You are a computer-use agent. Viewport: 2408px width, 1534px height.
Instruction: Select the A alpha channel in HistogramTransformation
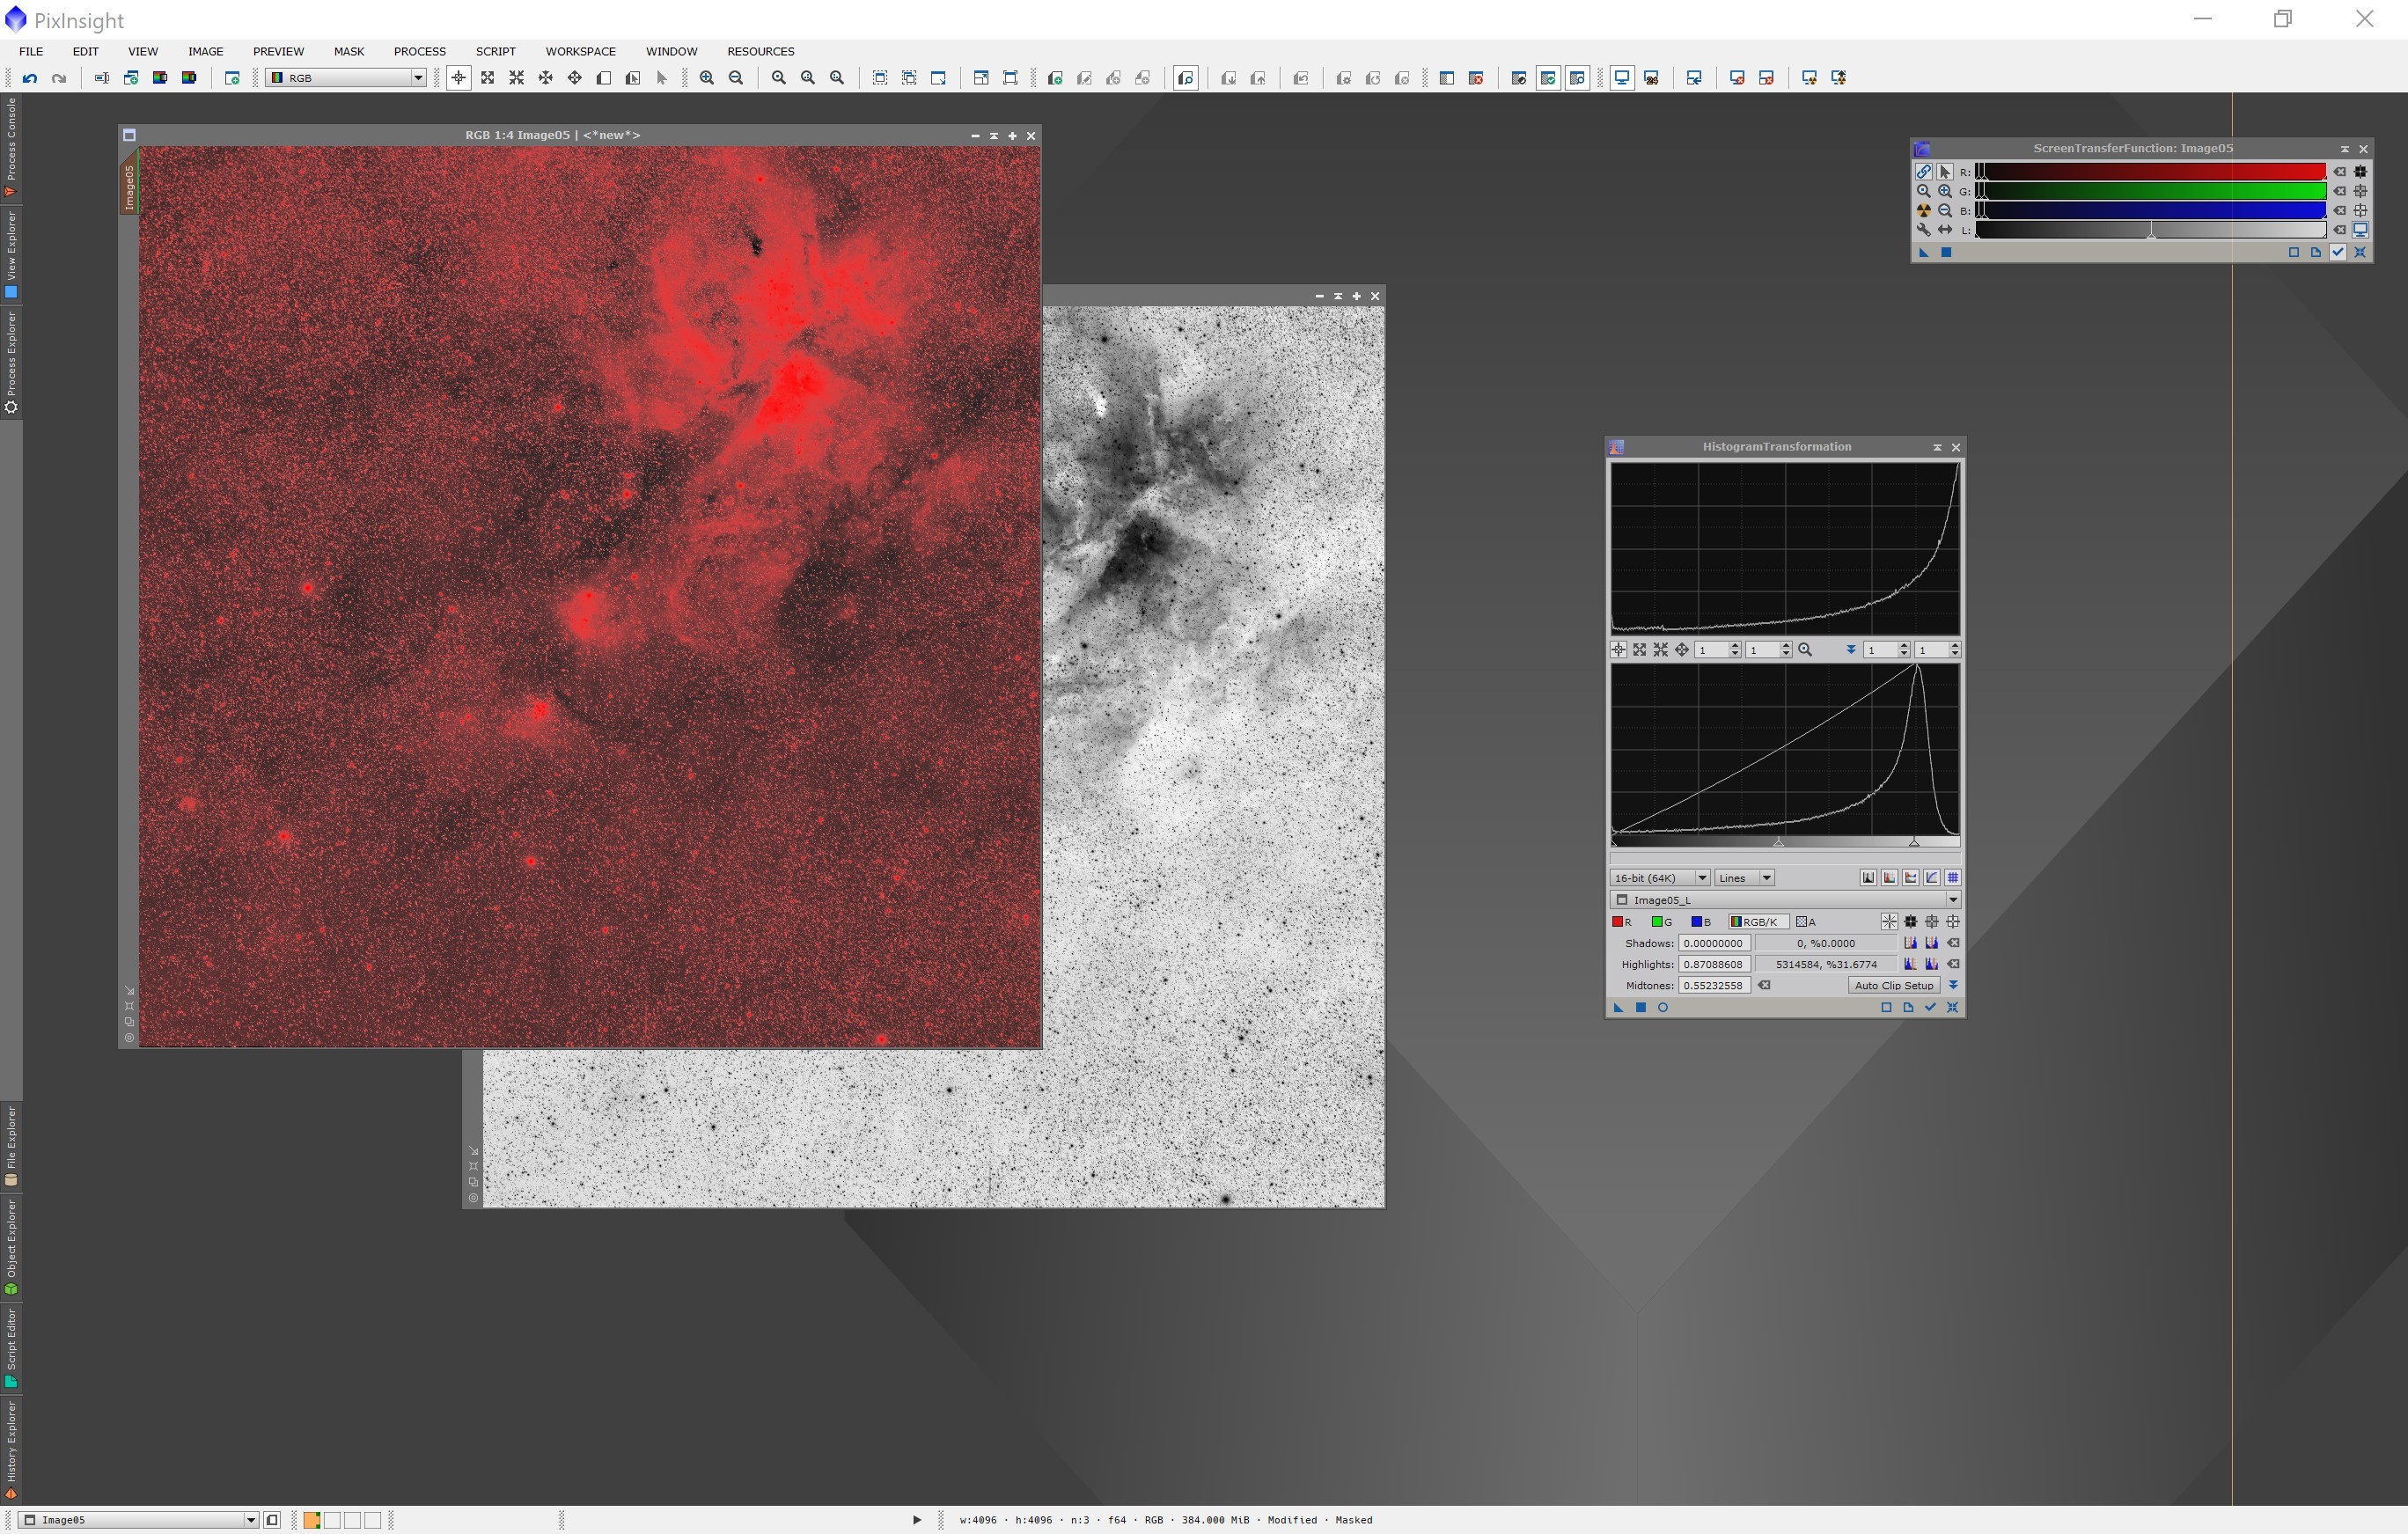point(1806,922)
